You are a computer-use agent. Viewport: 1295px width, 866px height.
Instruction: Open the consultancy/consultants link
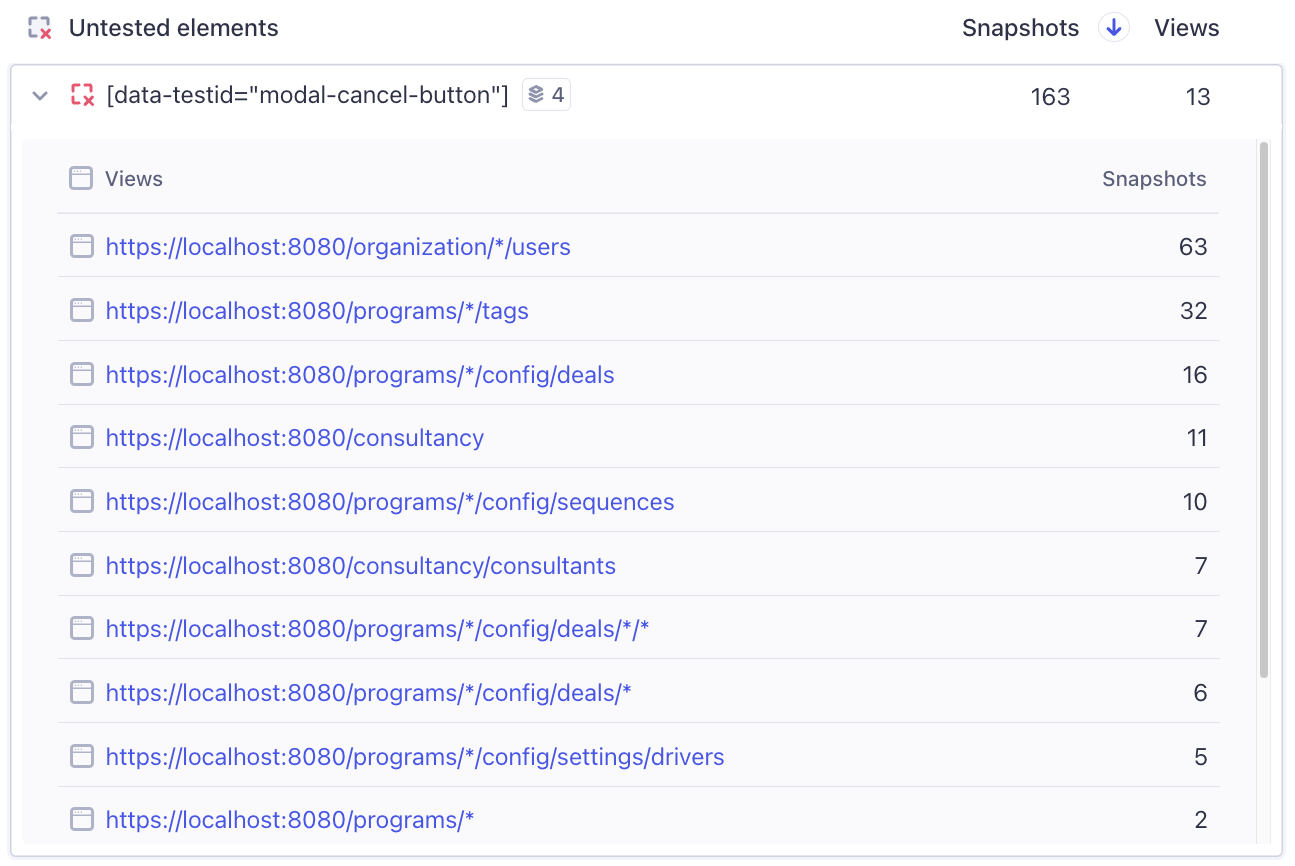[360, 565]
